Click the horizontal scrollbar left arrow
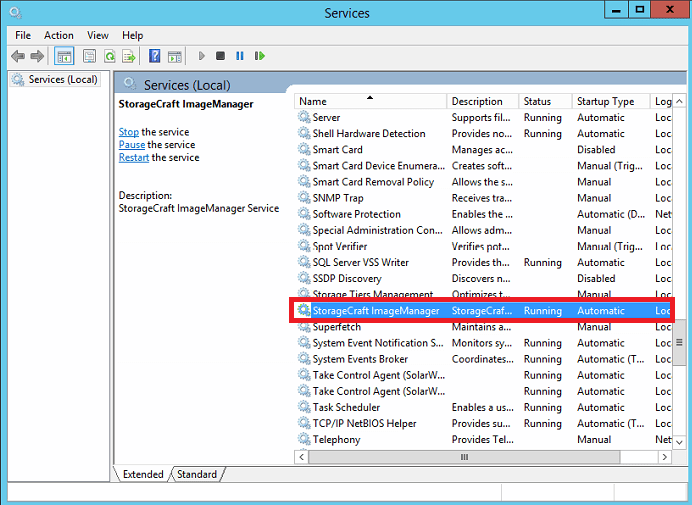Viewport: 692px width, 505px height. pyautogui.click(x=301, y=457)
